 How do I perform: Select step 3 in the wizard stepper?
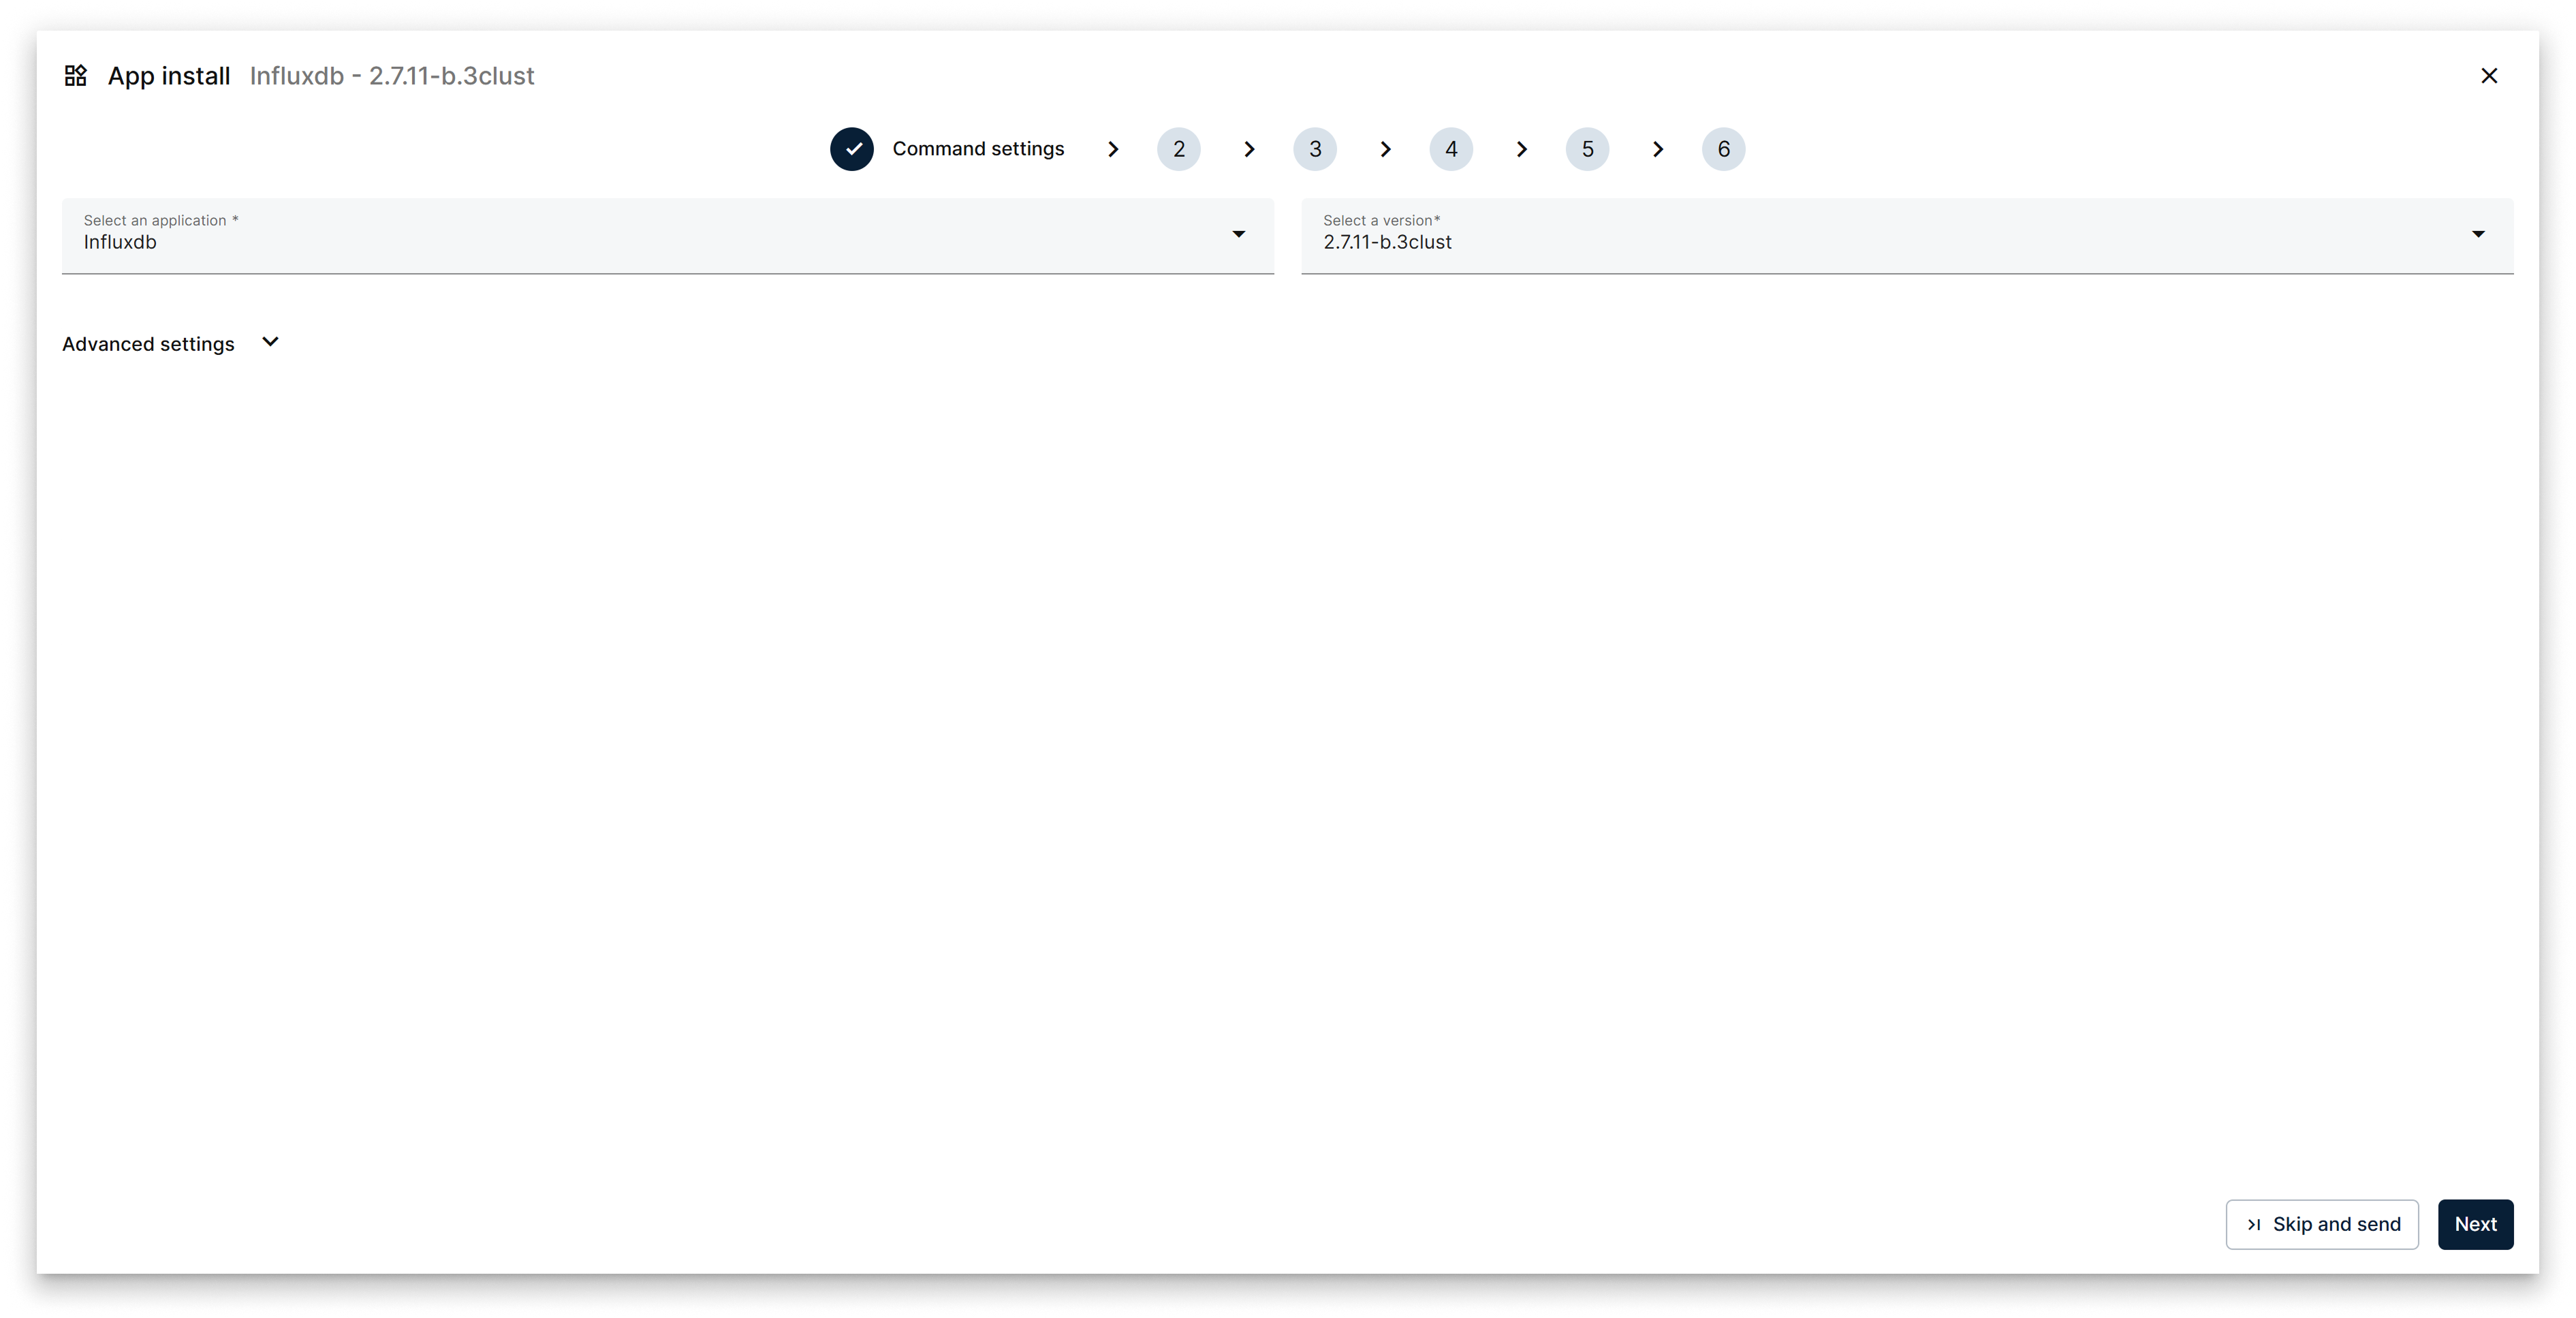click(x=1315, y=149)
